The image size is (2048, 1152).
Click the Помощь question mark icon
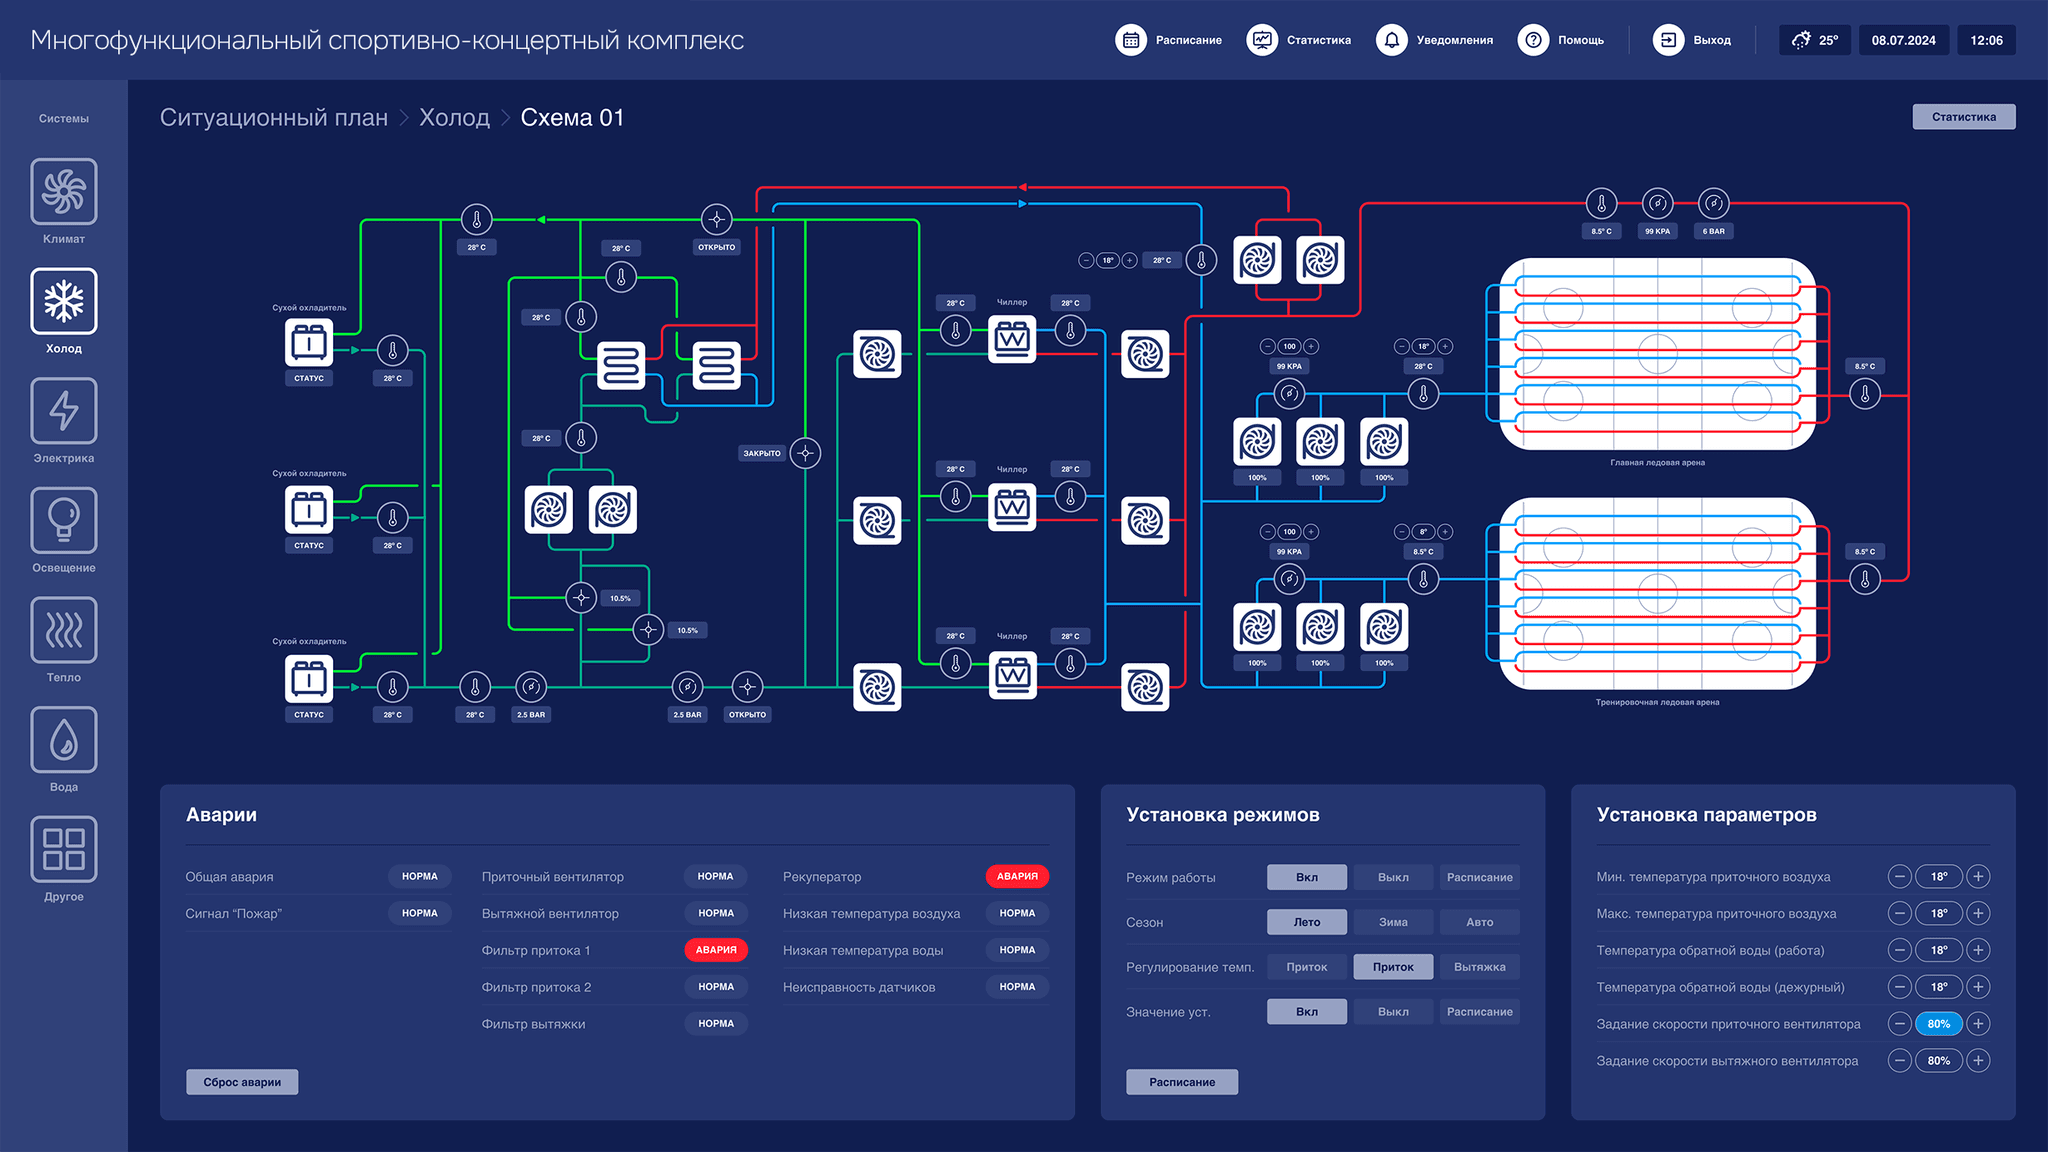[x=1532, y=40]
